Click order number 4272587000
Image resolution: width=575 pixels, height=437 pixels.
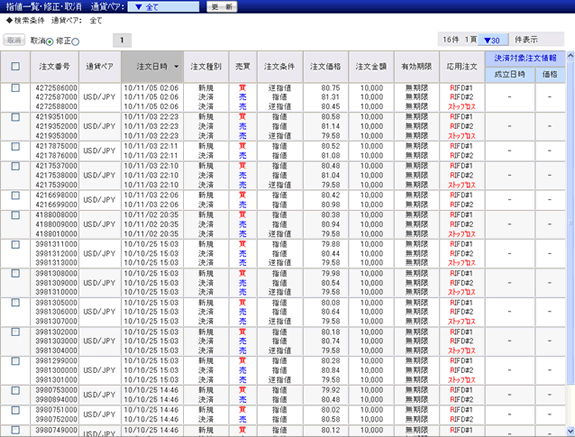56,97
